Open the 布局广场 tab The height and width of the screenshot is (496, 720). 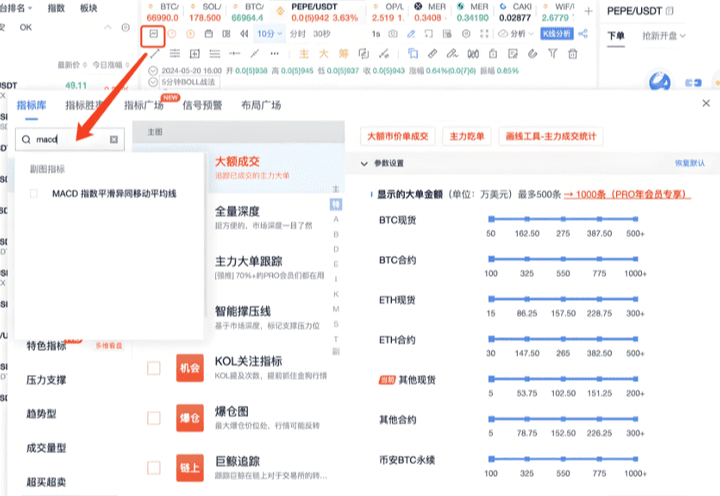point(261,105)
